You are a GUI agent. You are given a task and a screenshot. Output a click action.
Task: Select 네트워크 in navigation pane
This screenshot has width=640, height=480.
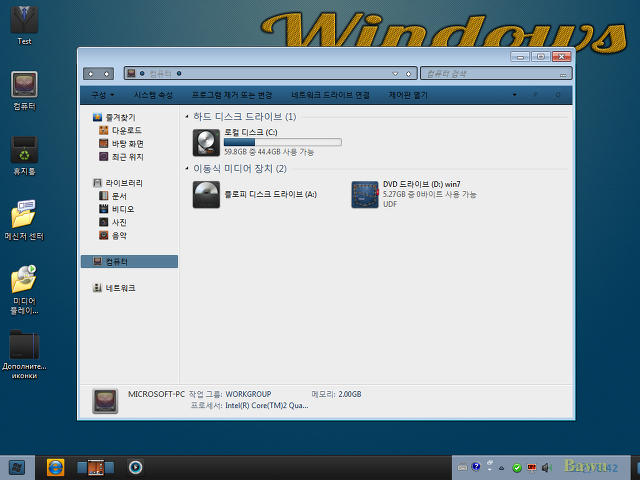[x=114, y=288]
